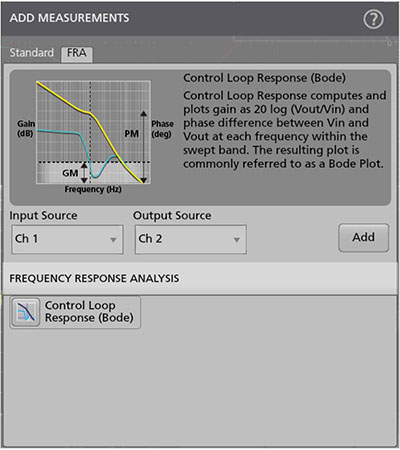The width and height of the screenshot is (400, 450).
Task: Switch to the Standard tab
Action: click(x=32, y=53)
